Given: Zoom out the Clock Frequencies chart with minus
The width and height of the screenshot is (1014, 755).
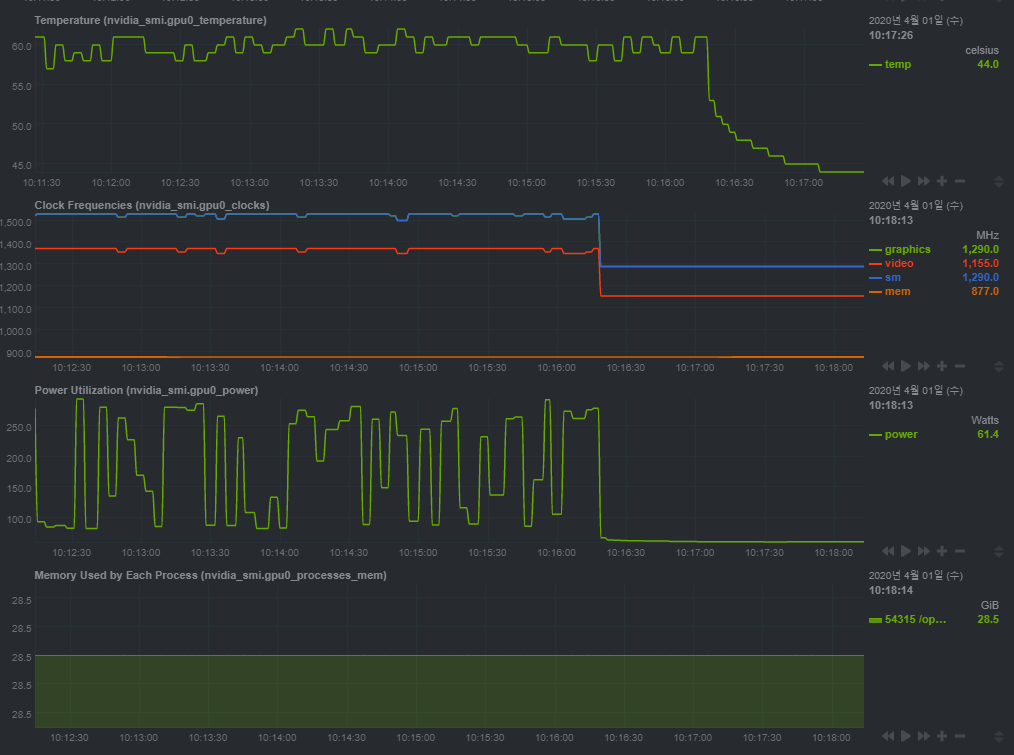Looking at the screenshot, I should (960, 366).
